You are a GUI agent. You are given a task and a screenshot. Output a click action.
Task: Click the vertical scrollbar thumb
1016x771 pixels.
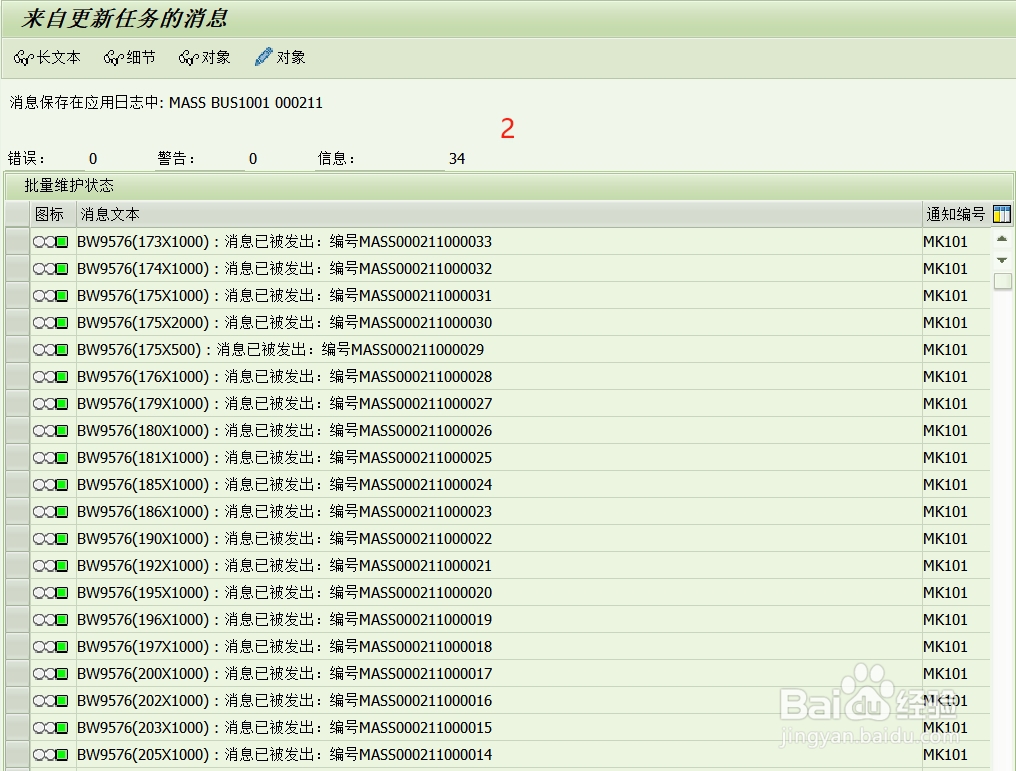point(1001,282)
